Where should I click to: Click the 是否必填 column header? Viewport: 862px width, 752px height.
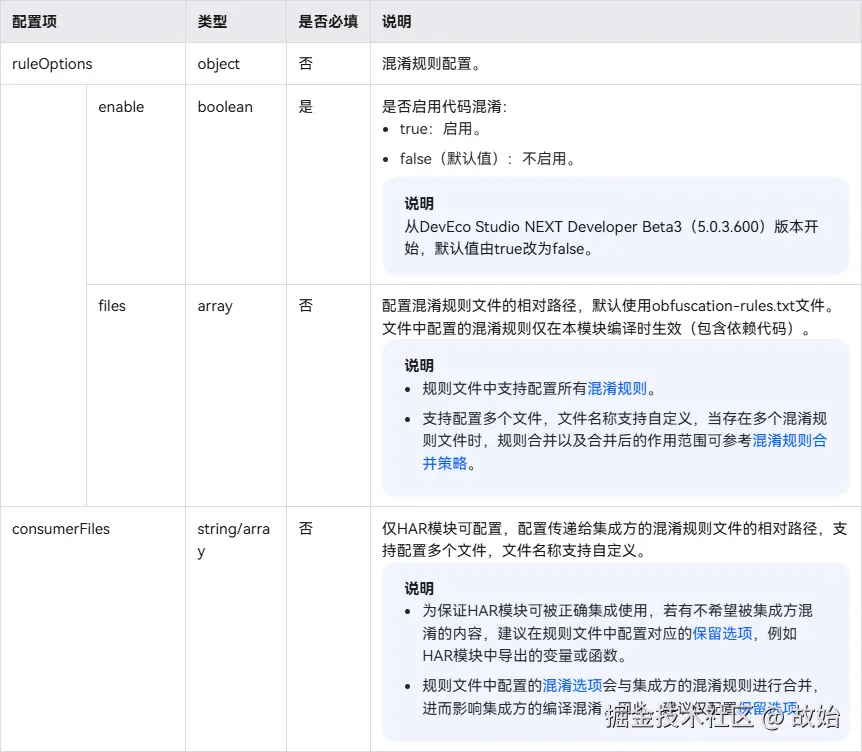pos(327,21)
